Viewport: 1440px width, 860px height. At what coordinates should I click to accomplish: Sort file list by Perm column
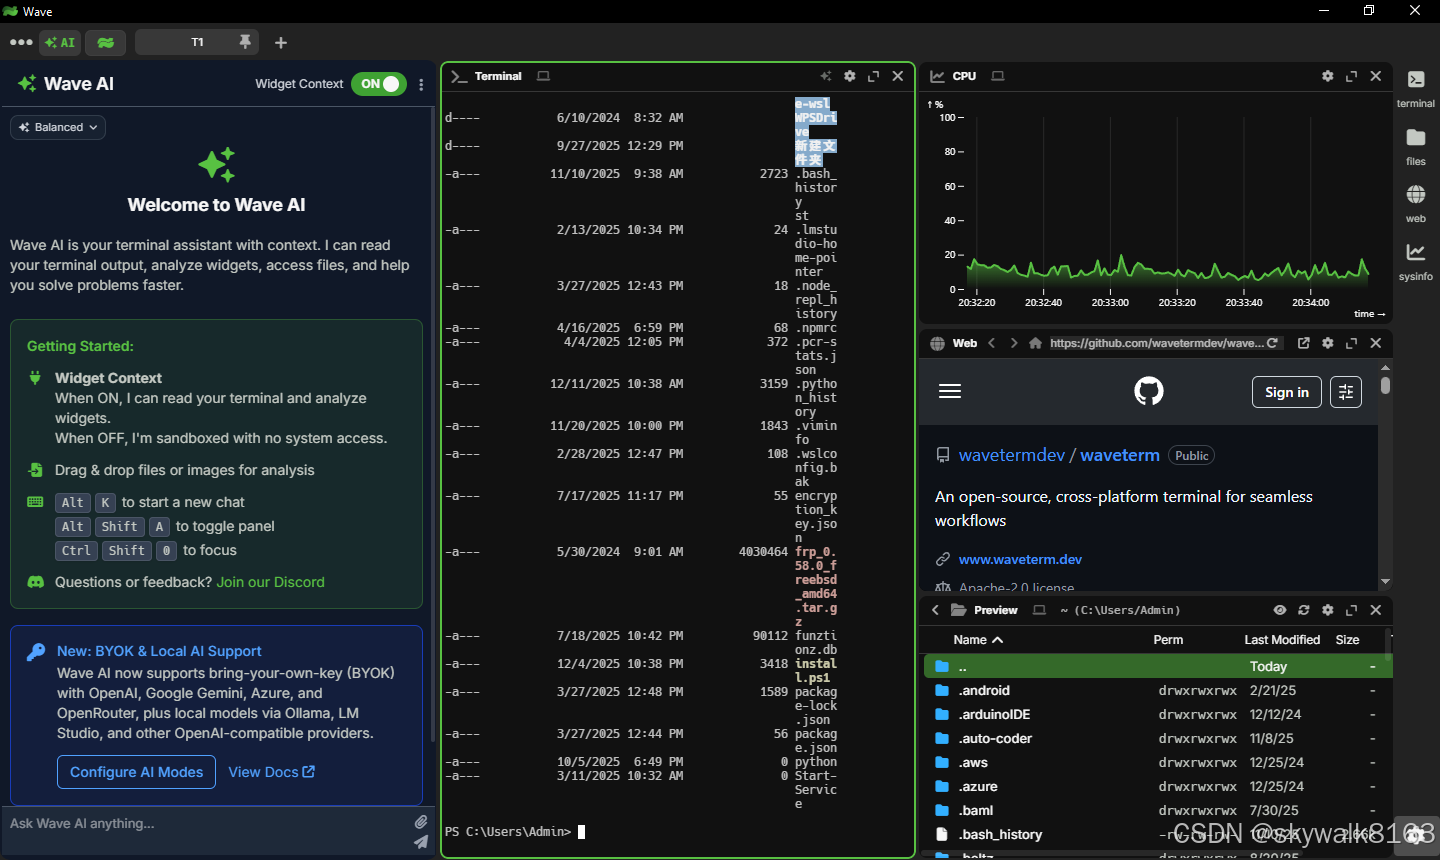click(x=1168, y=640)
